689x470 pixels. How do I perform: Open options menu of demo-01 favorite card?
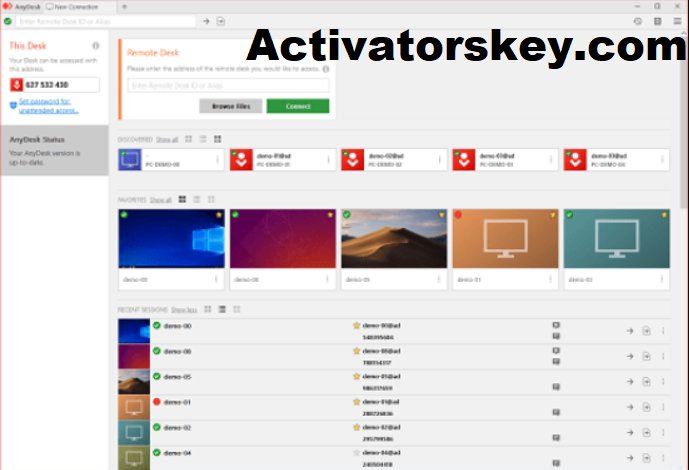click(550, 279)
